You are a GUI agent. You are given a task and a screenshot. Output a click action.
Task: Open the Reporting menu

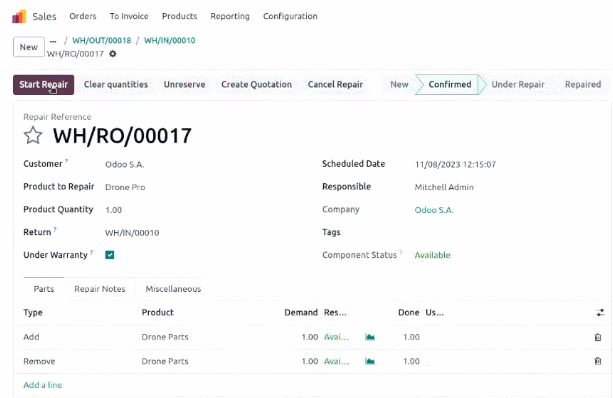230,16
